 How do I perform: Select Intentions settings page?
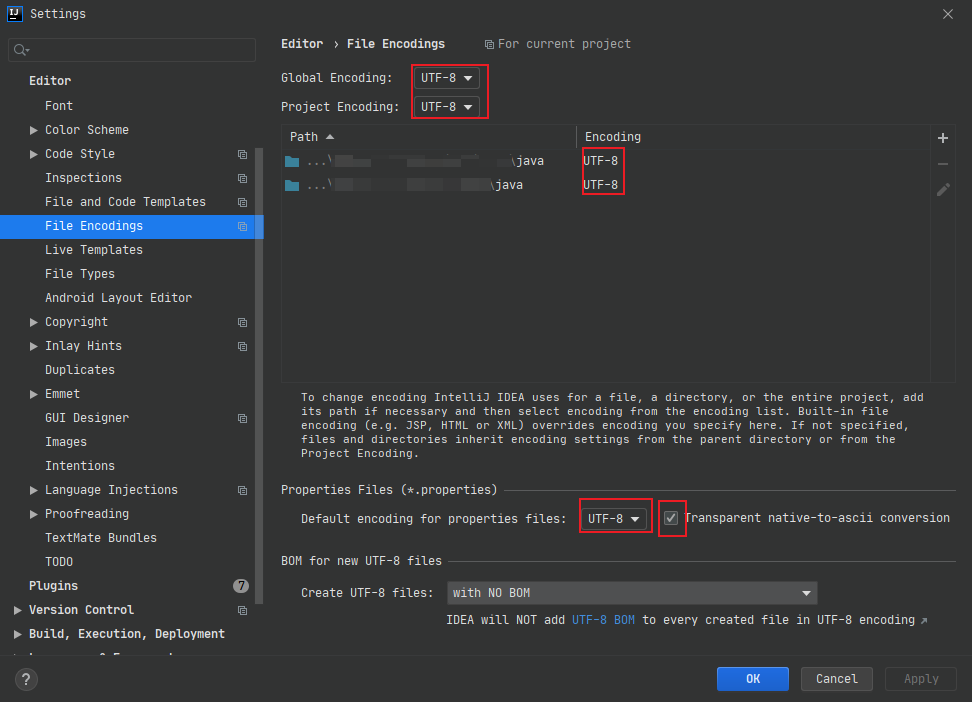pyautogui.click(x=80, y=466)
